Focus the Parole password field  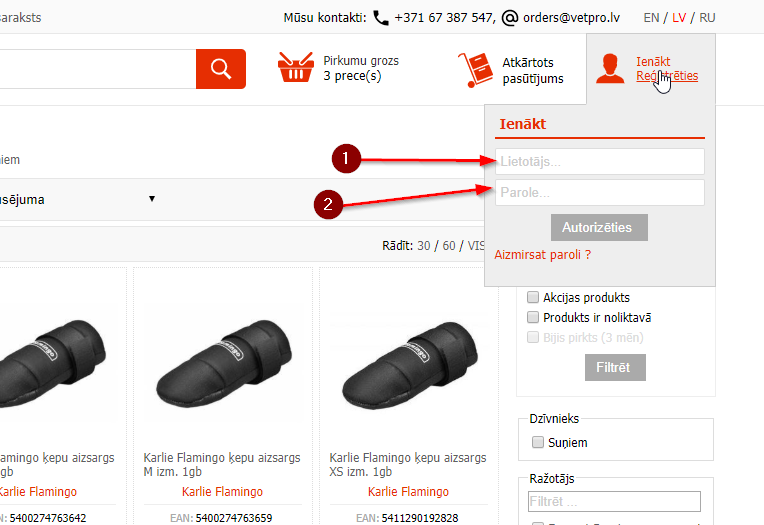(x=599, y=192)
